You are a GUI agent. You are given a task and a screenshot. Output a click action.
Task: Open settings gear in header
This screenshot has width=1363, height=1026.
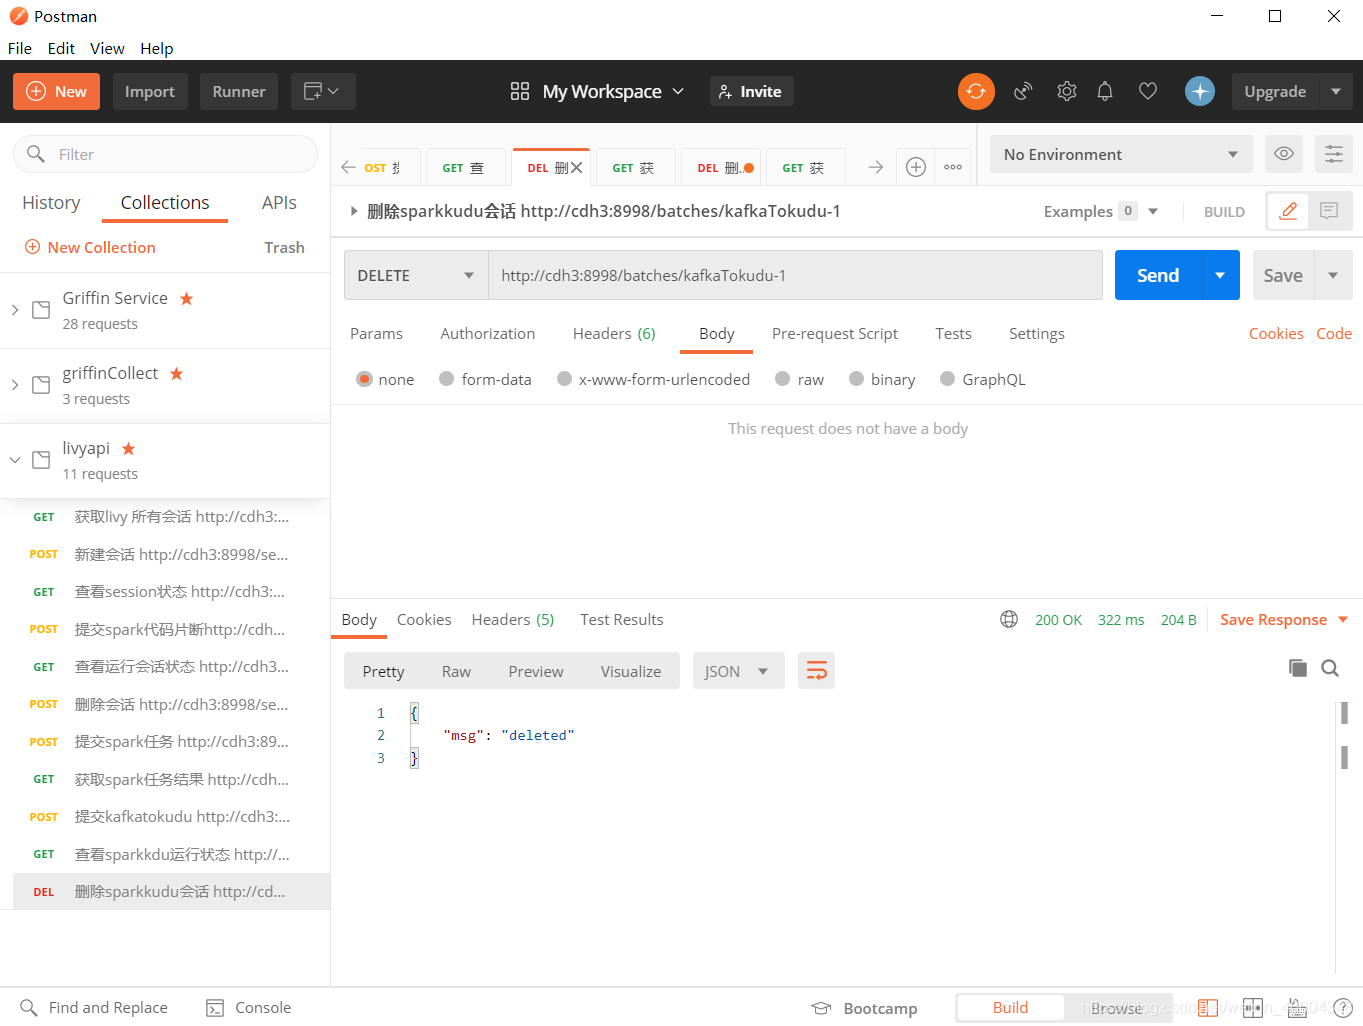coord(1067,91)
